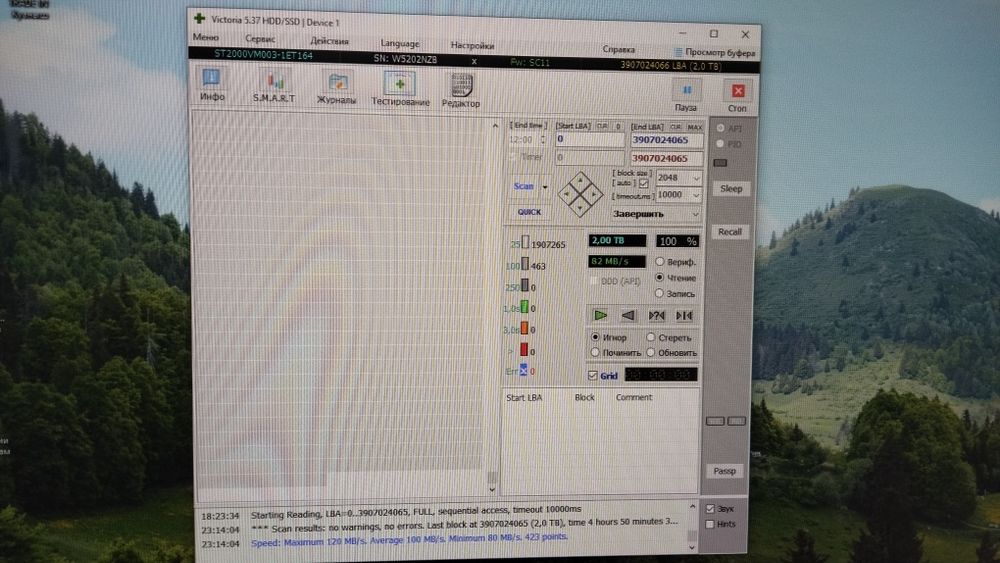Select the Чтение read radio button

tap(659, 277)
